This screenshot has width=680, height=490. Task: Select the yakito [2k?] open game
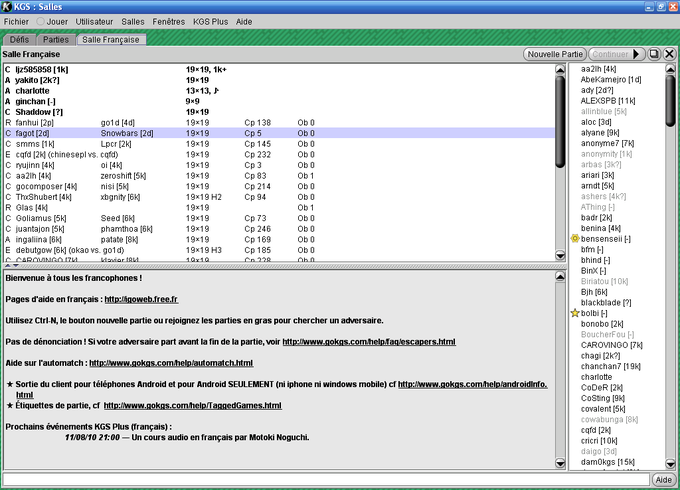[279, 80]
